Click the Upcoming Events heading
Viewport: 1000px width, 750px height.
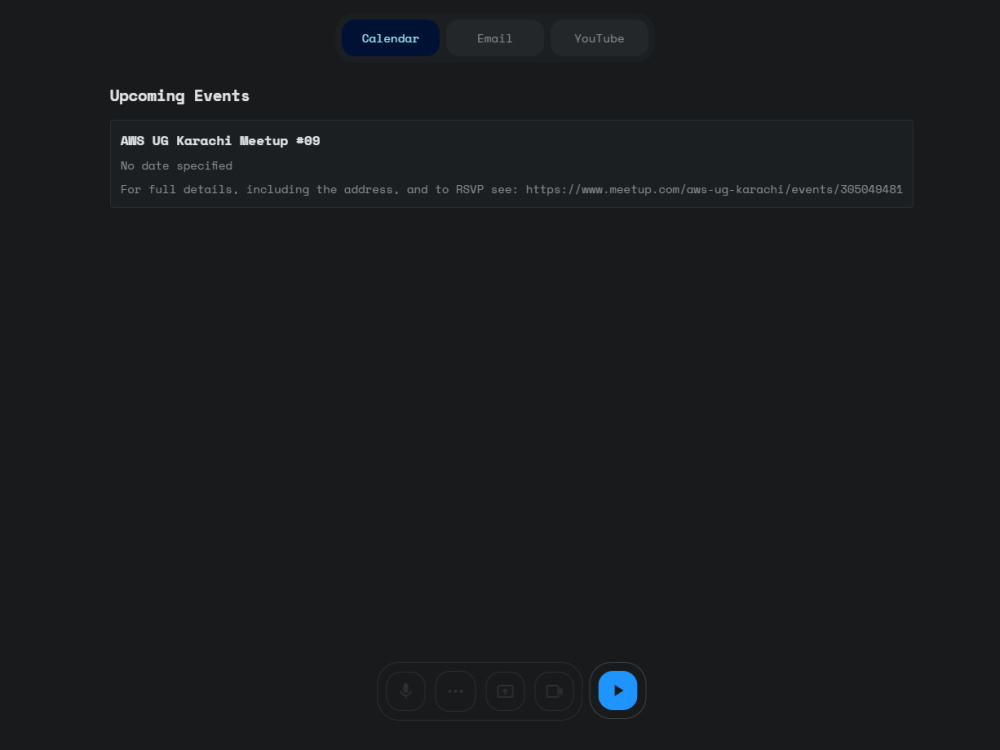(x=180, y=96)
